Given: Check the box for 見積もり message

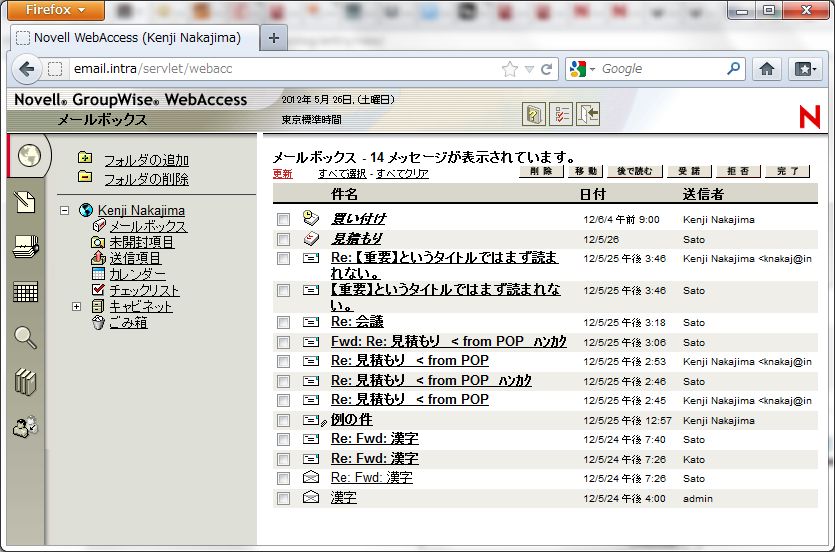Looking at the screenshot, I should (x=283, y=240).
